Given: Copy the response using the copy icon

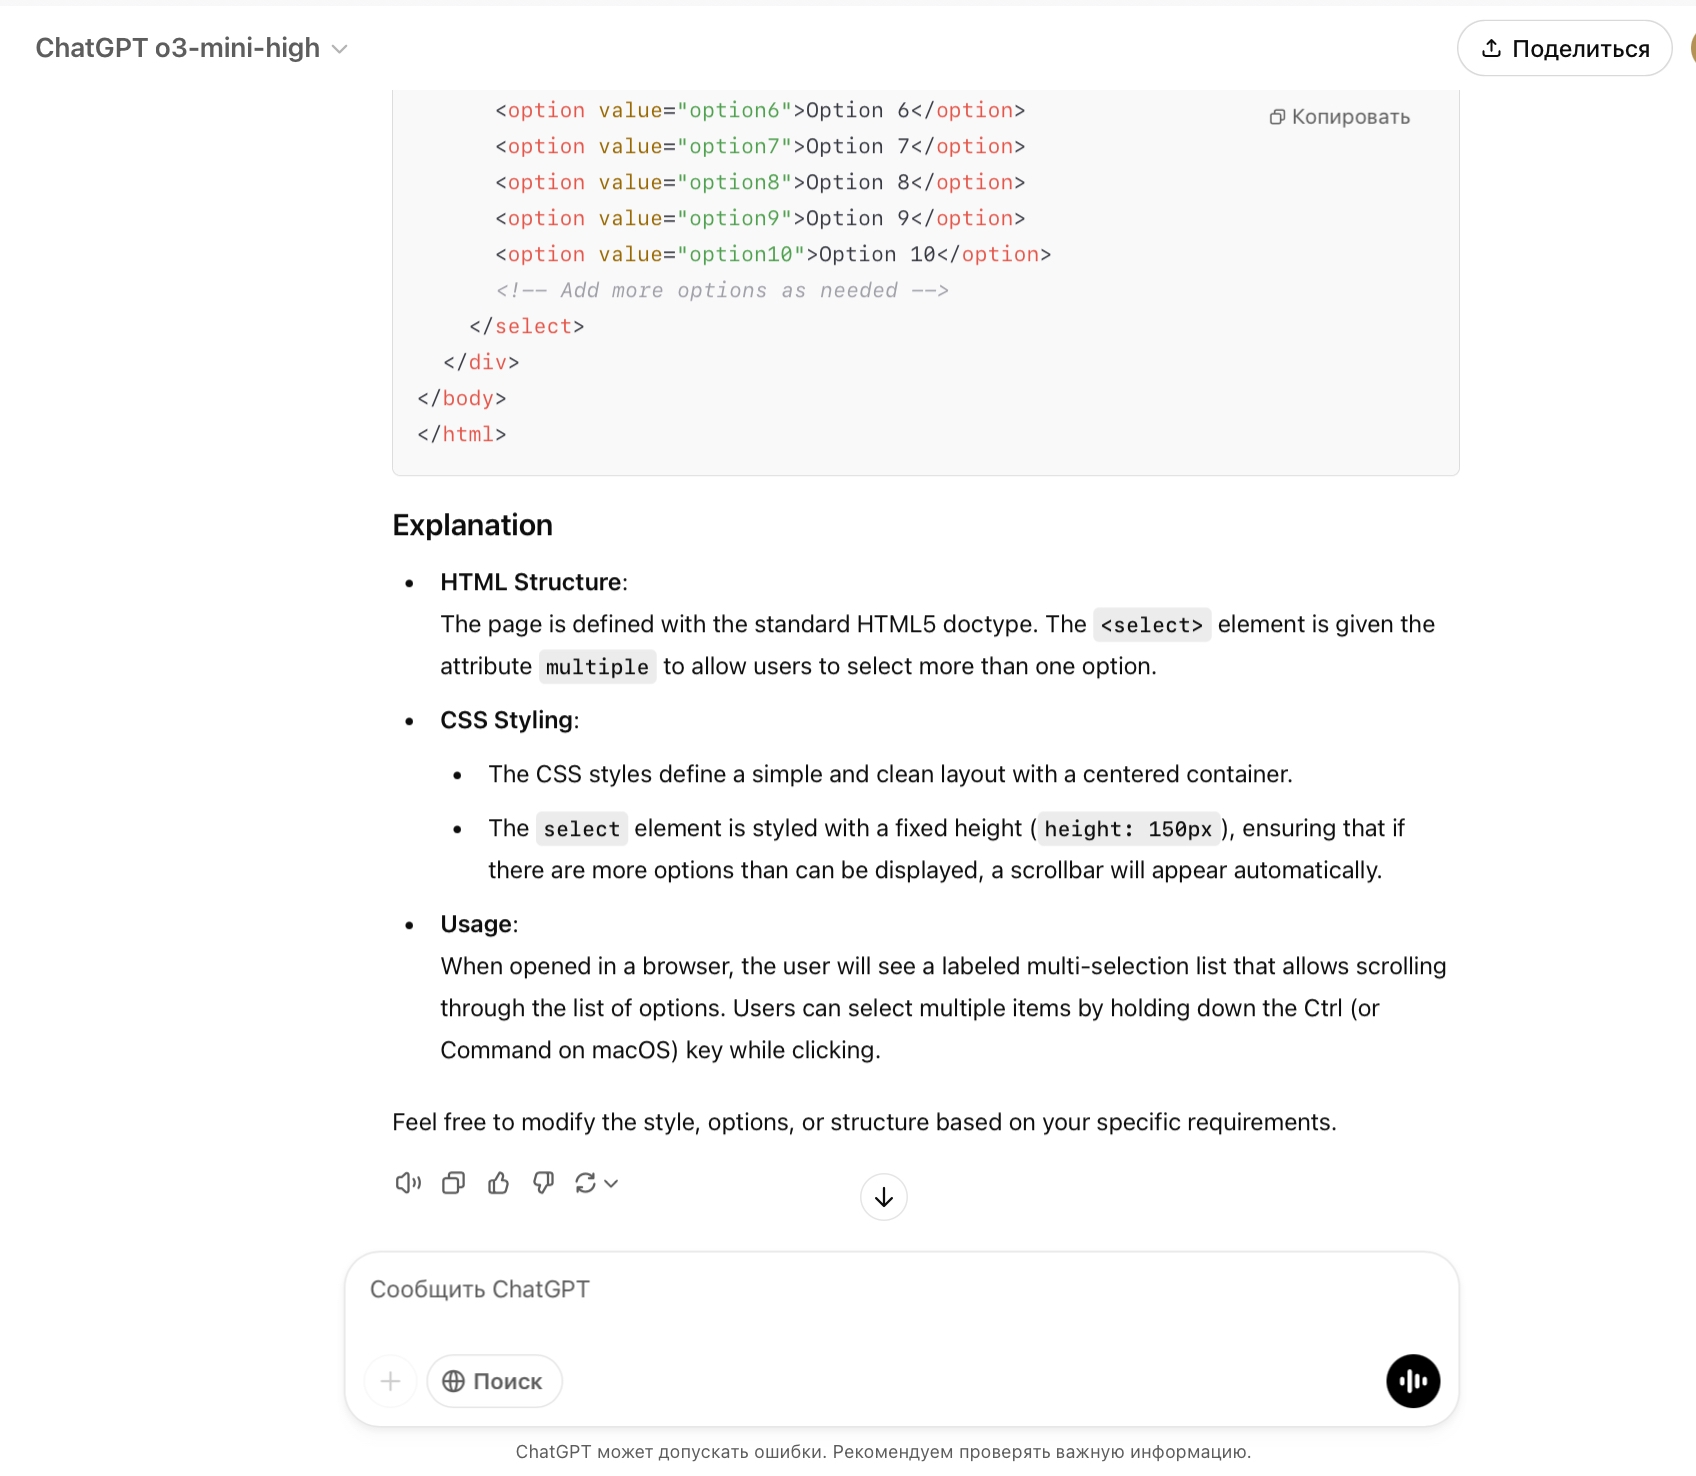Looking at the screenshot, I should [453, 1183].
